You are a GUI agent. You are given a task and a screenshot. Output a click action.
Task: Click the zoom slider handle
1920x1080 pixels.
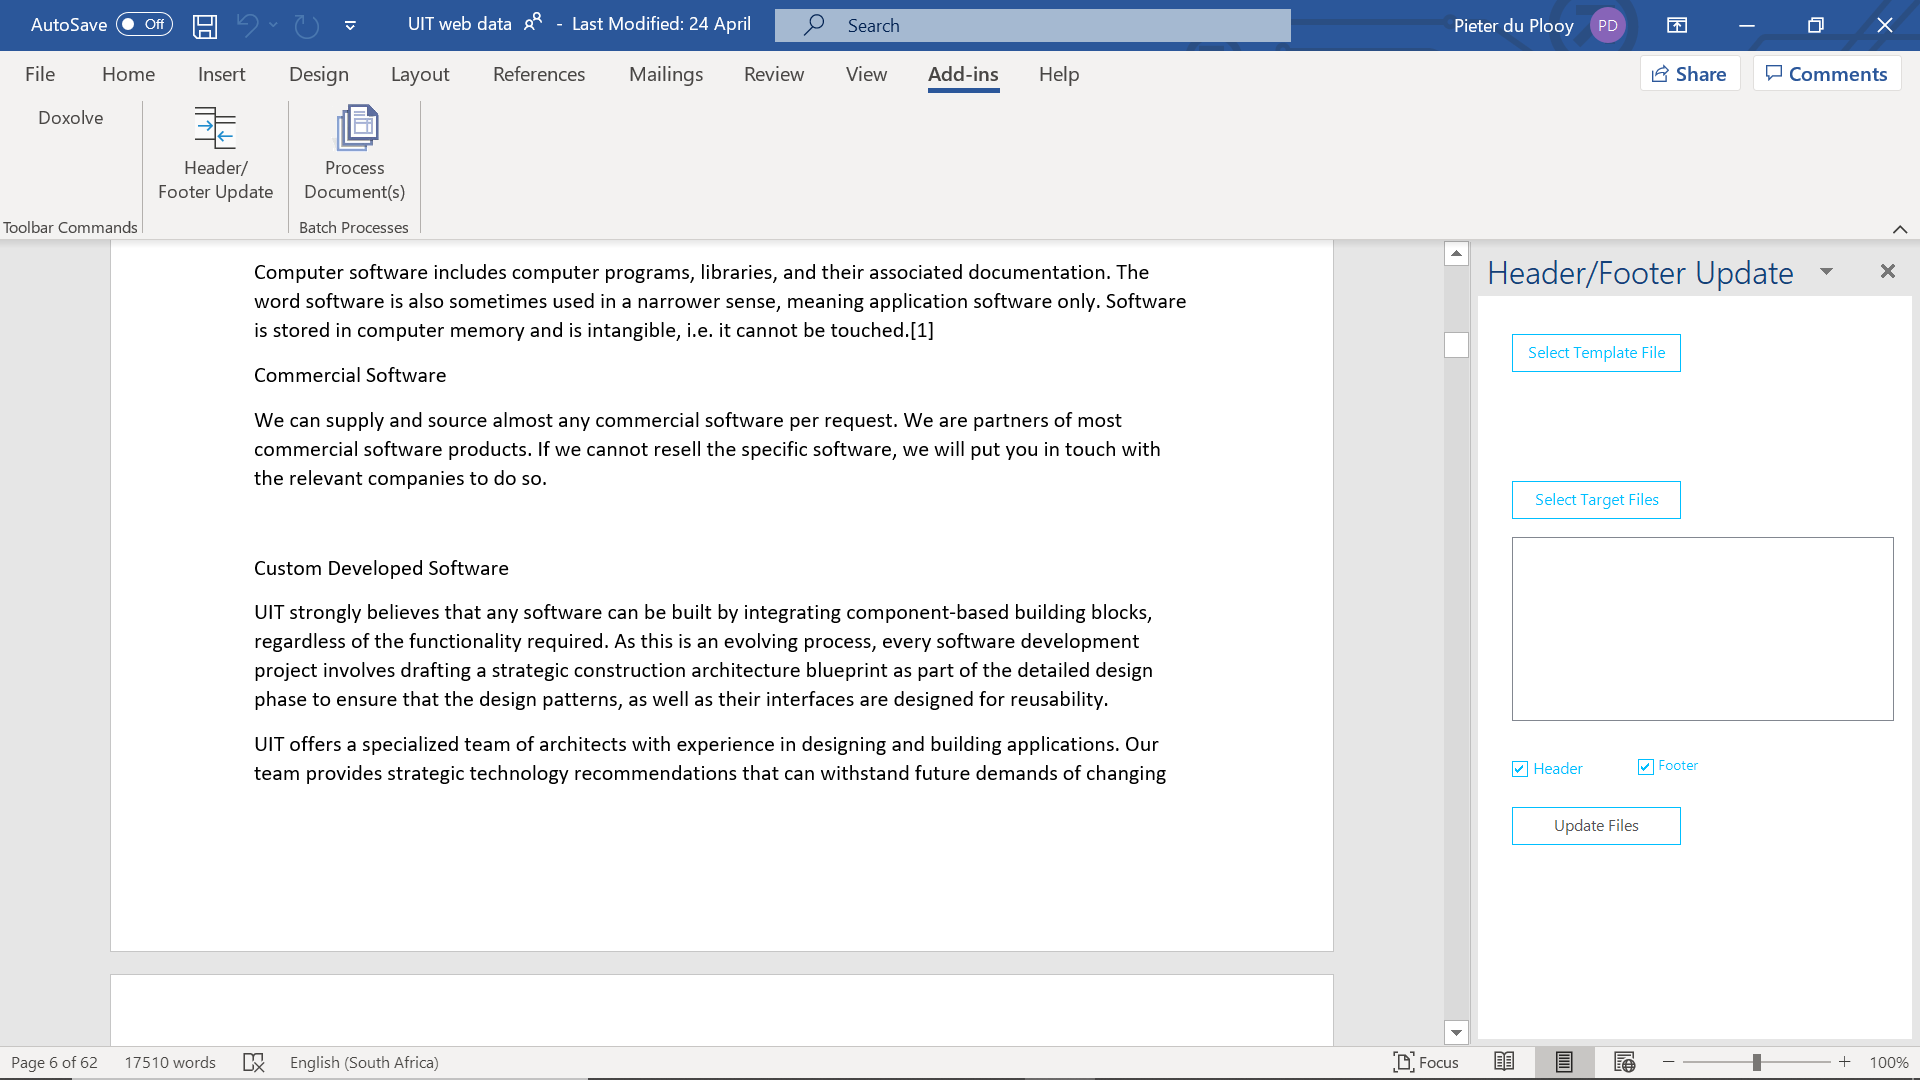point(1756,1062)
